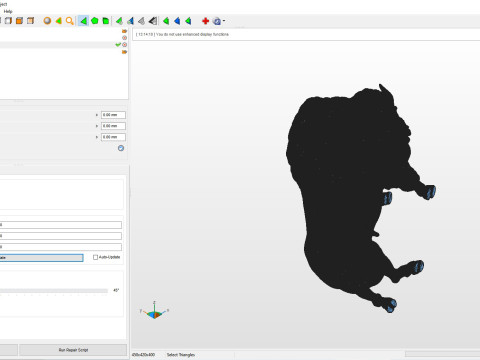Enable the Auto-Update checkbox
The width and height of the screenshot is (480, 360).
95,257
